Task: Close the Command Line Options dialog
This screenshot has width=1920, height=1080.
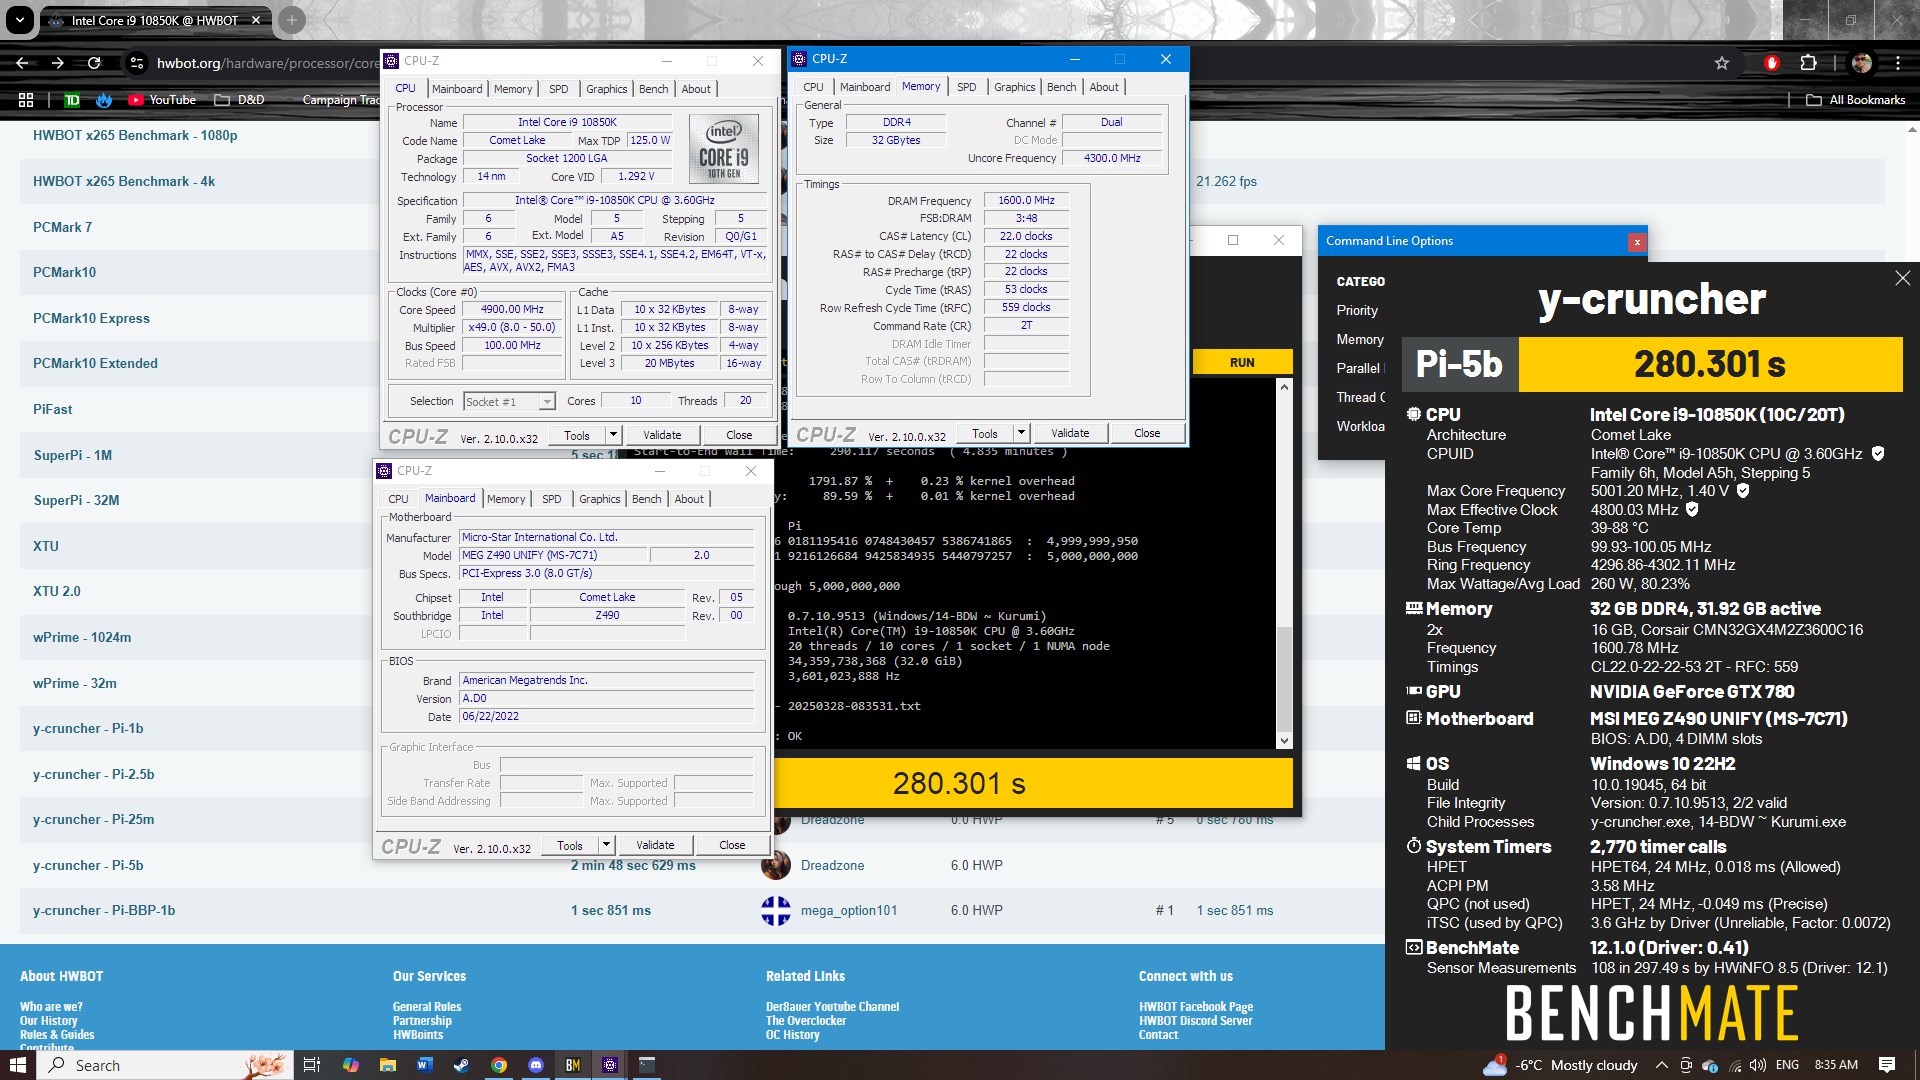Action: (x=1637, y=242)
